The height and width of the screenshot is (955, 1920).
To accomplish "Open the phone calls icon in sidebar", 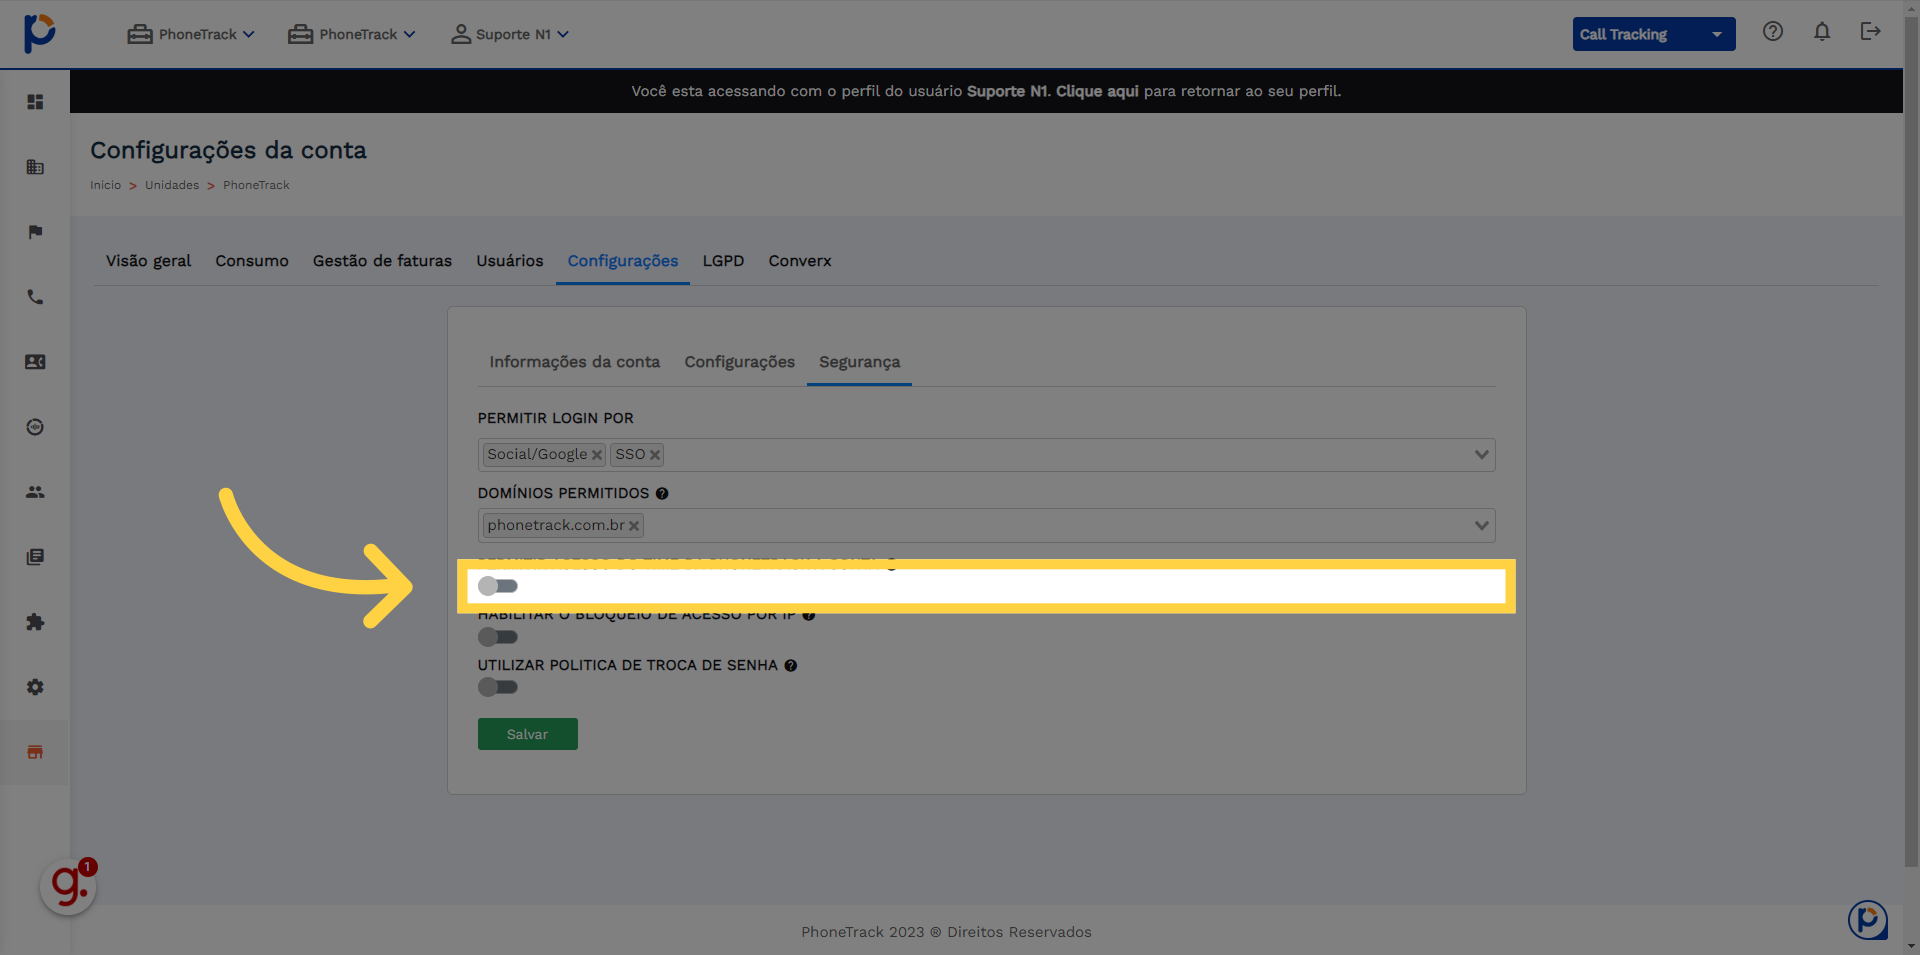I will (x=35, y=297).
